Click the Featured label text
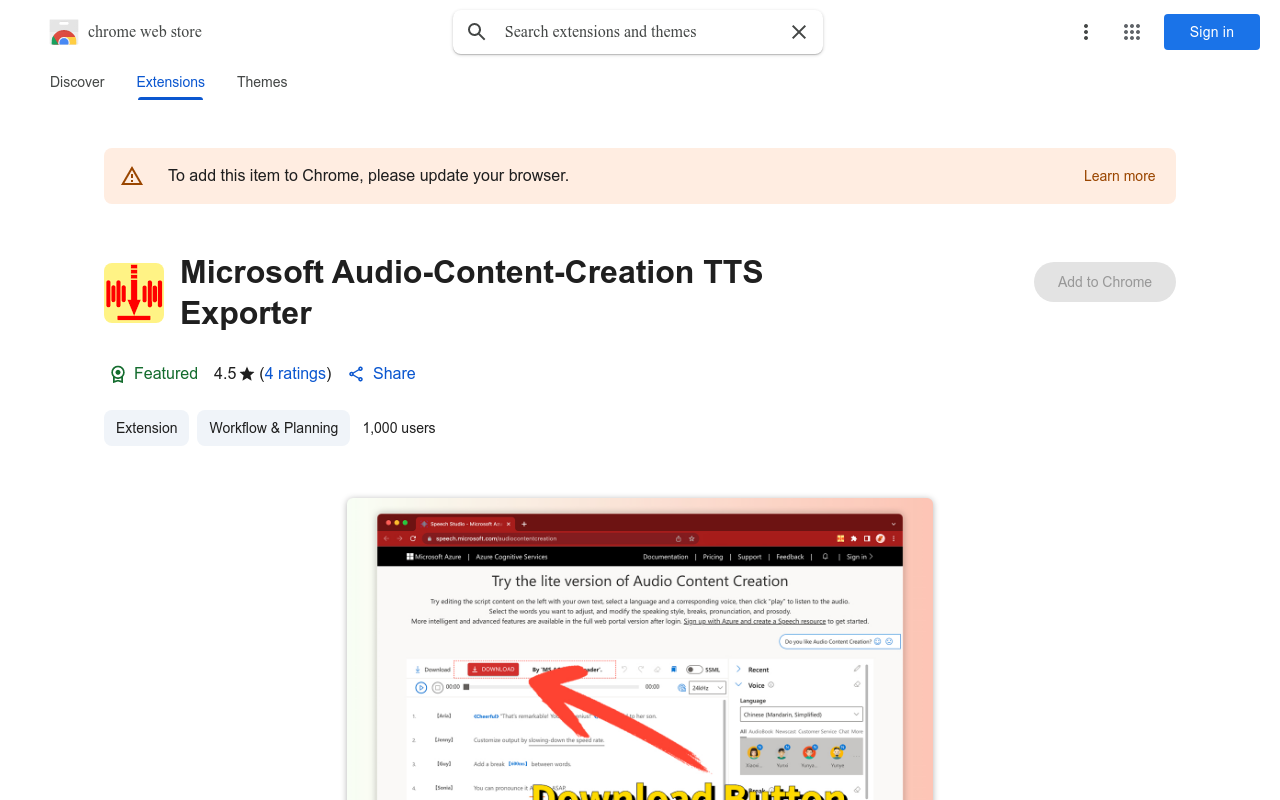The image size is (1280, 800). [166, 373]
